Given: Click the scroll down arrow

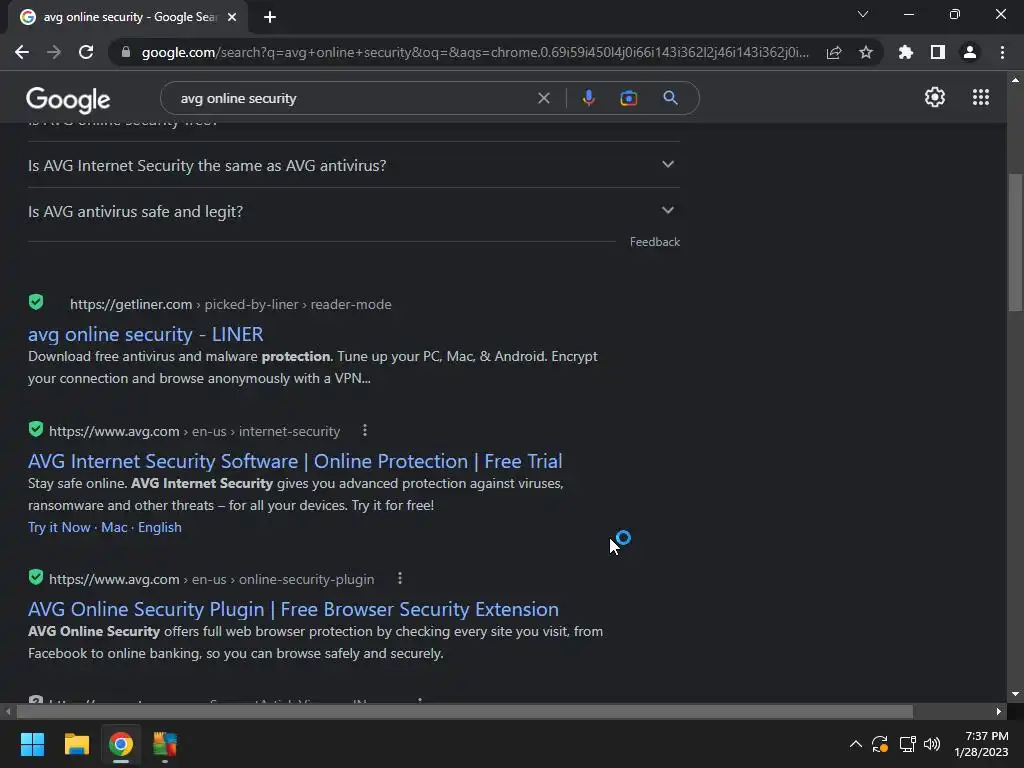Looking at the screenshot, I should click(x=1015, y=694).
